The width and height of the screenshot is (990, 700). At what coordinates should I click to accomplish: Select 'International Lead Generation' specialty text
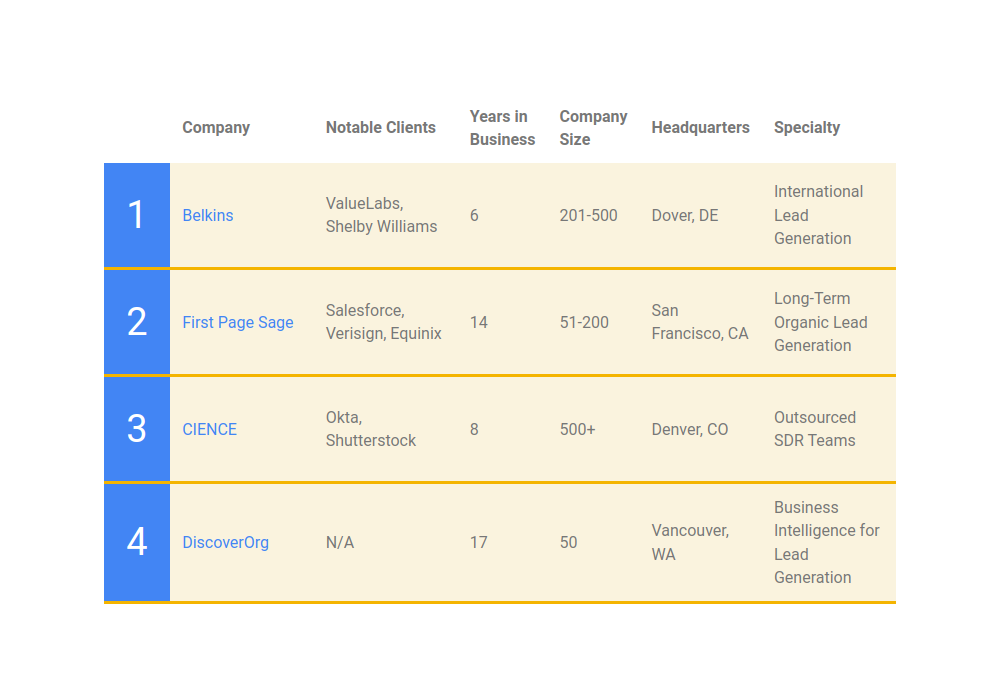point(818,215)
